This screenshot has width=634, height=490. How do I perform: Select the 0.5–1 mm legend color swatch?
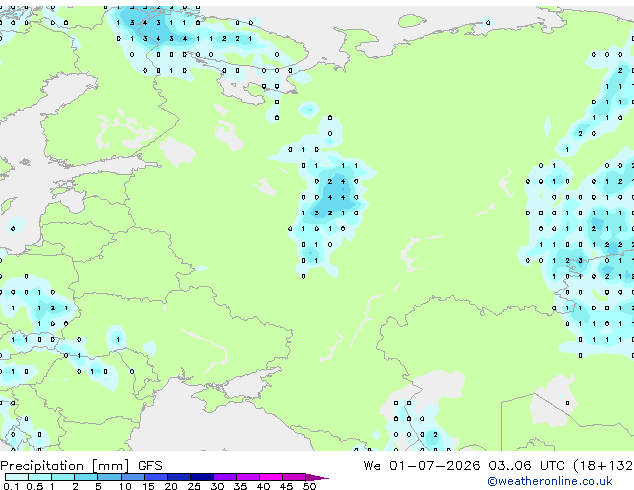click(40, 477)
